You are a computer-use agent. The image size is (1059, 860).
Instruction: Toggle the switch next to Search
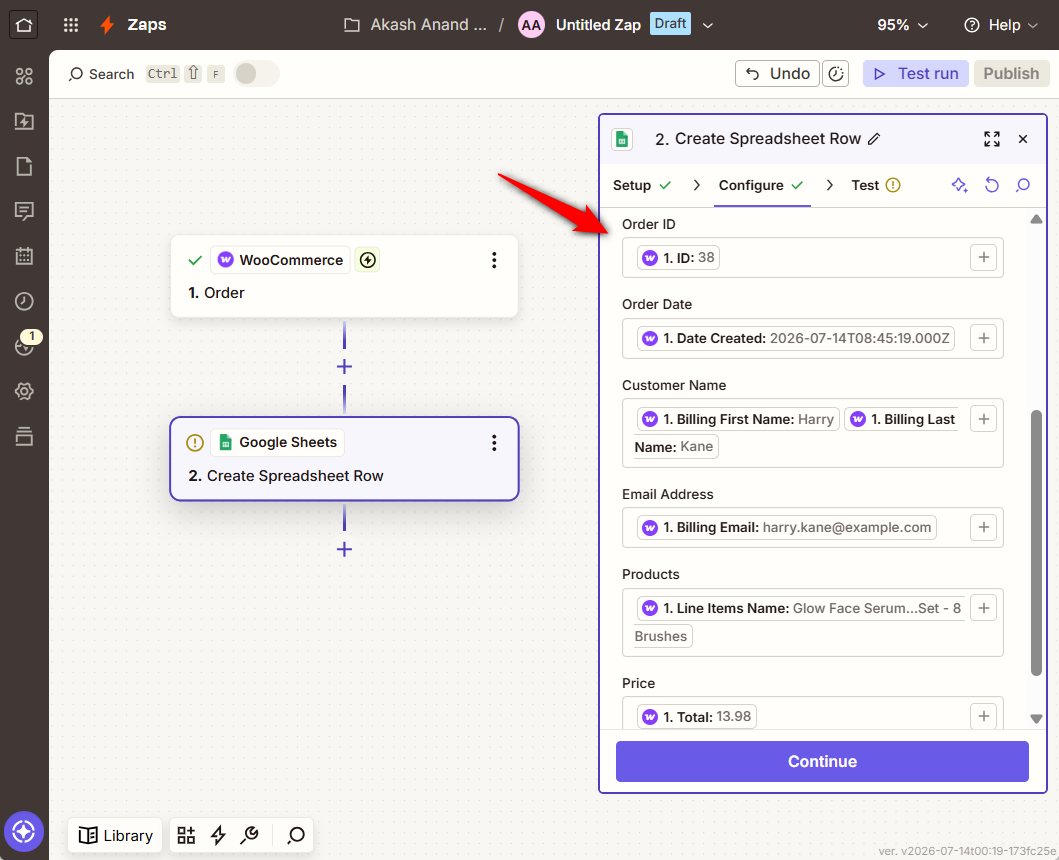[256, 74]
